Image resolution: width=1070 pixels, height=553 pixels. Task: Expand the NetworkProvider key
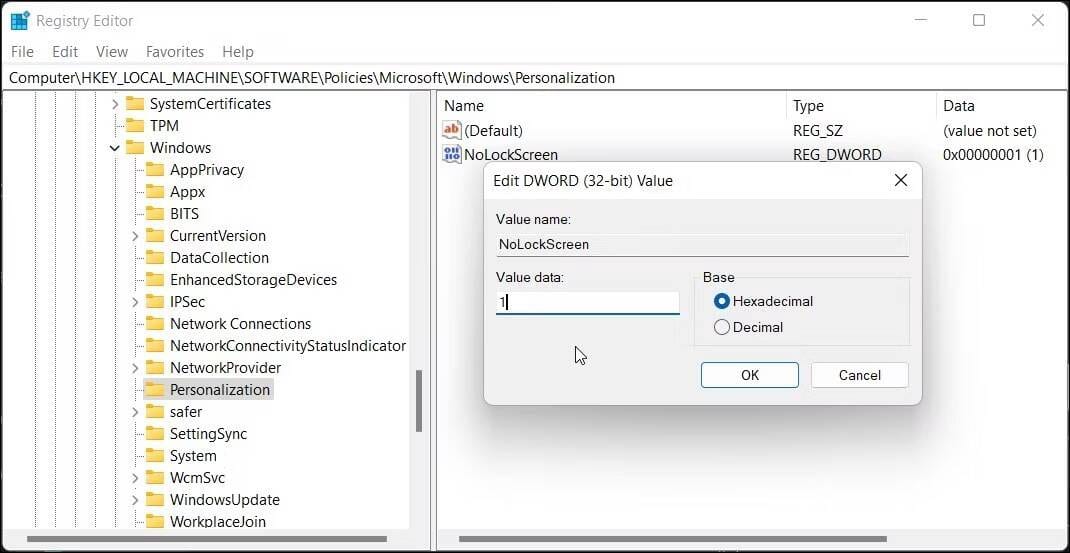tap(134, 367)
